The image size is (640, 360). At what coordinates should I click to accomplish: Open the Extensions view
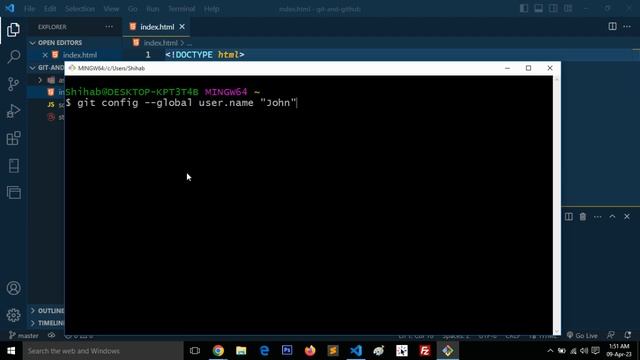(13, 138)
